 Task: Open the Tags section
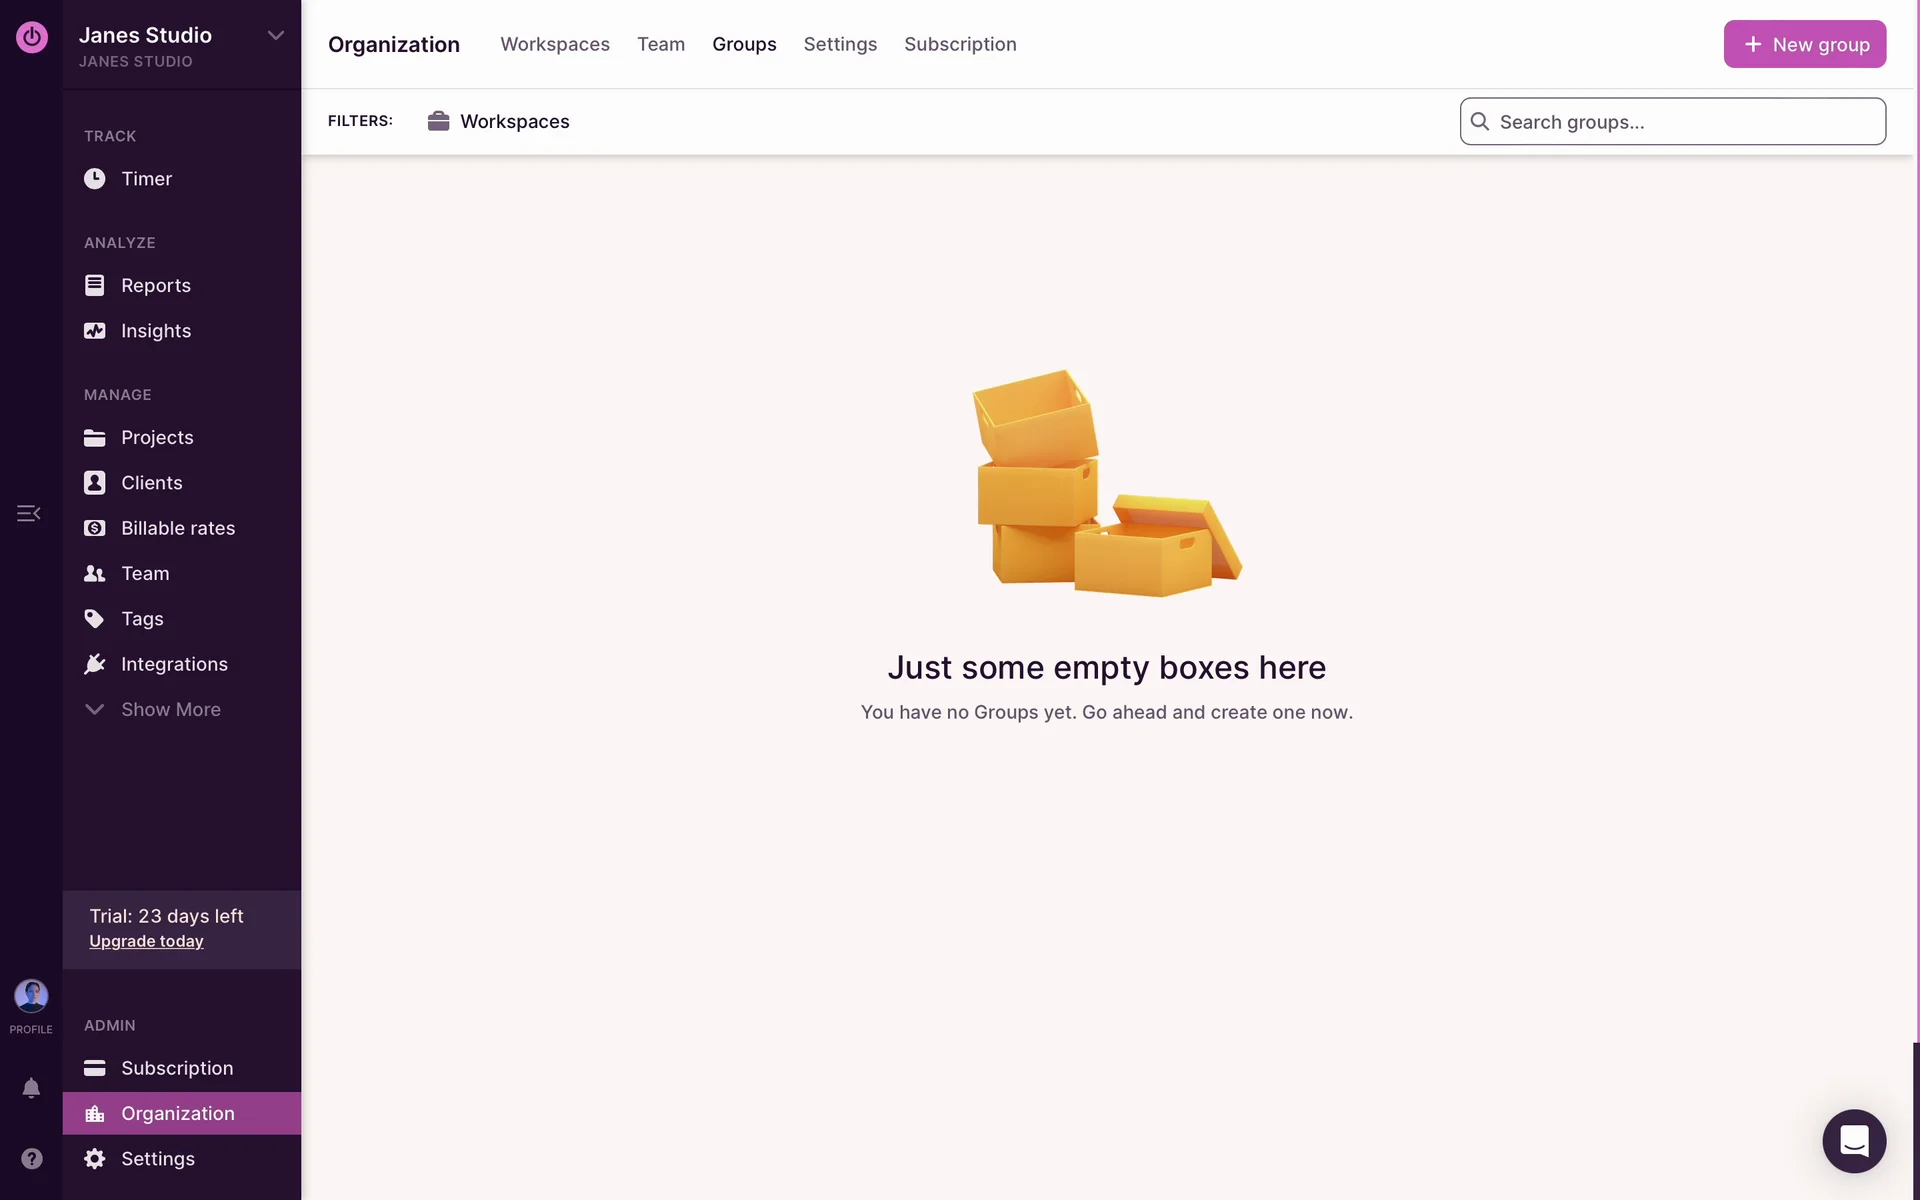pos(141,619)
